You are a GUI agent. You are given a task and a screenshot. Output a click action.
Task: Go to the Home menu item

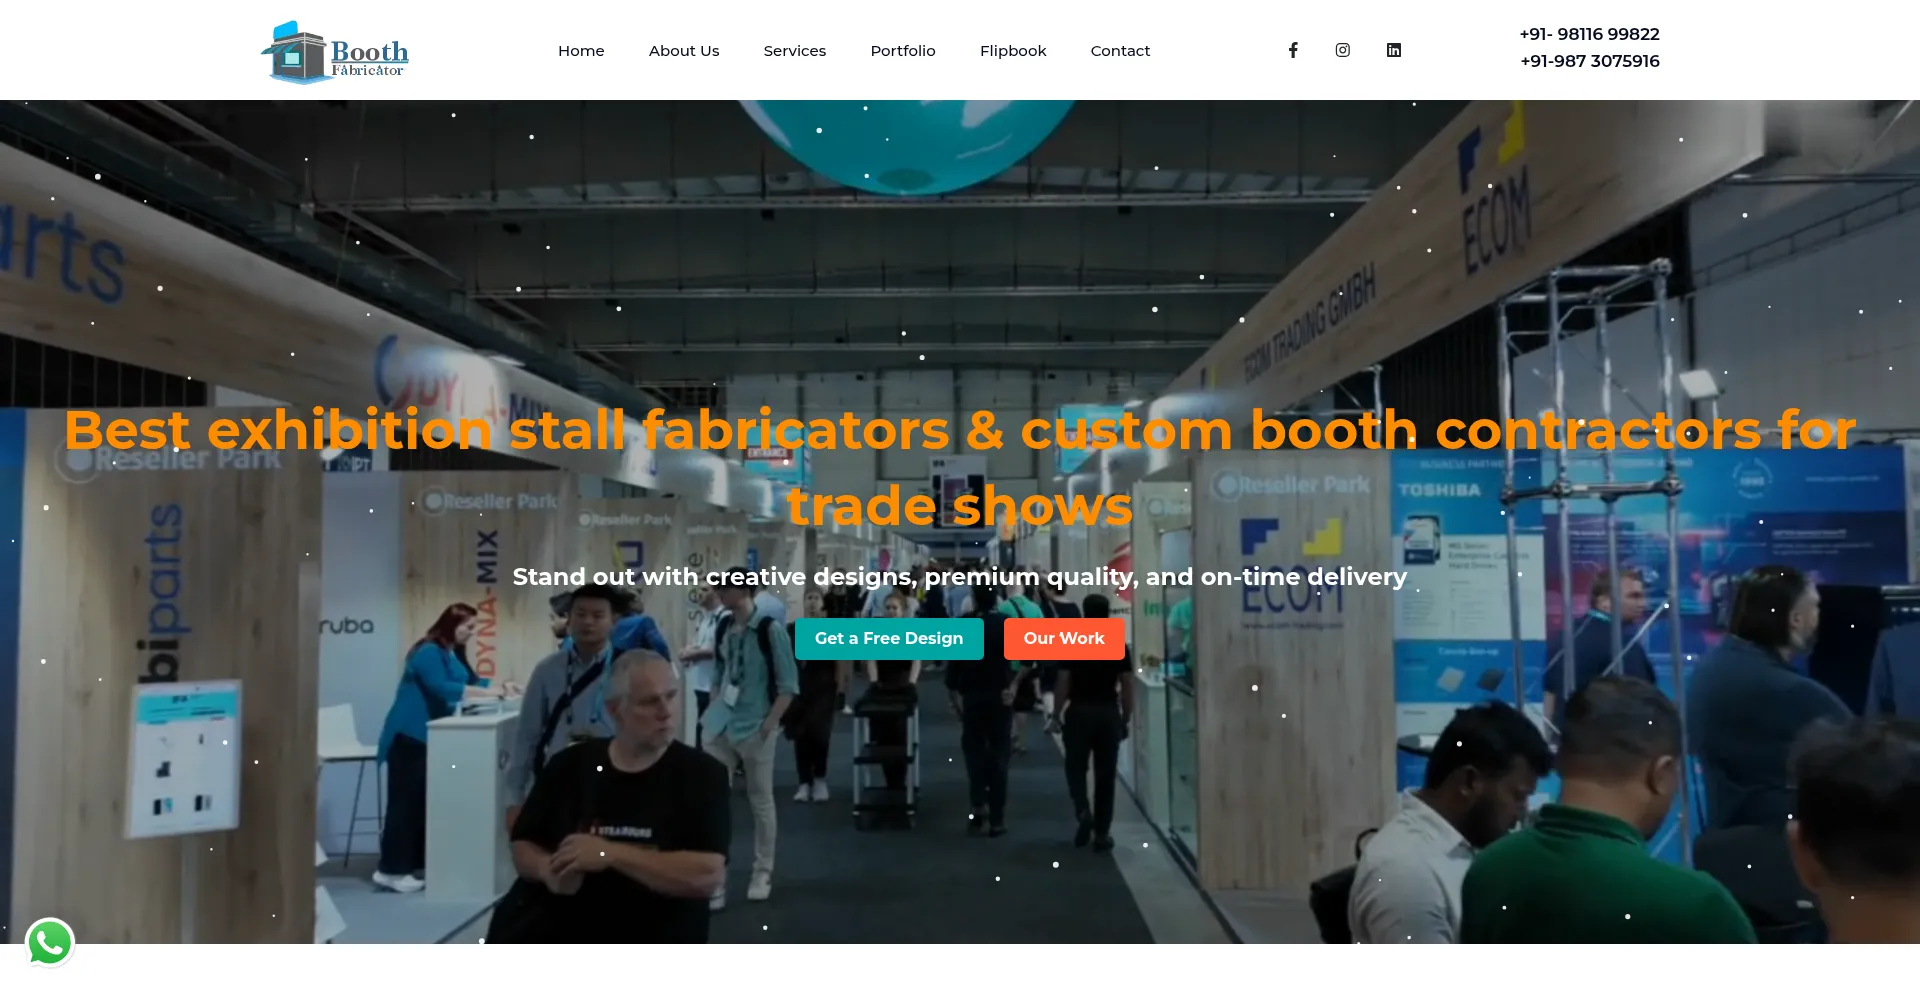click(x=581, y=50)
